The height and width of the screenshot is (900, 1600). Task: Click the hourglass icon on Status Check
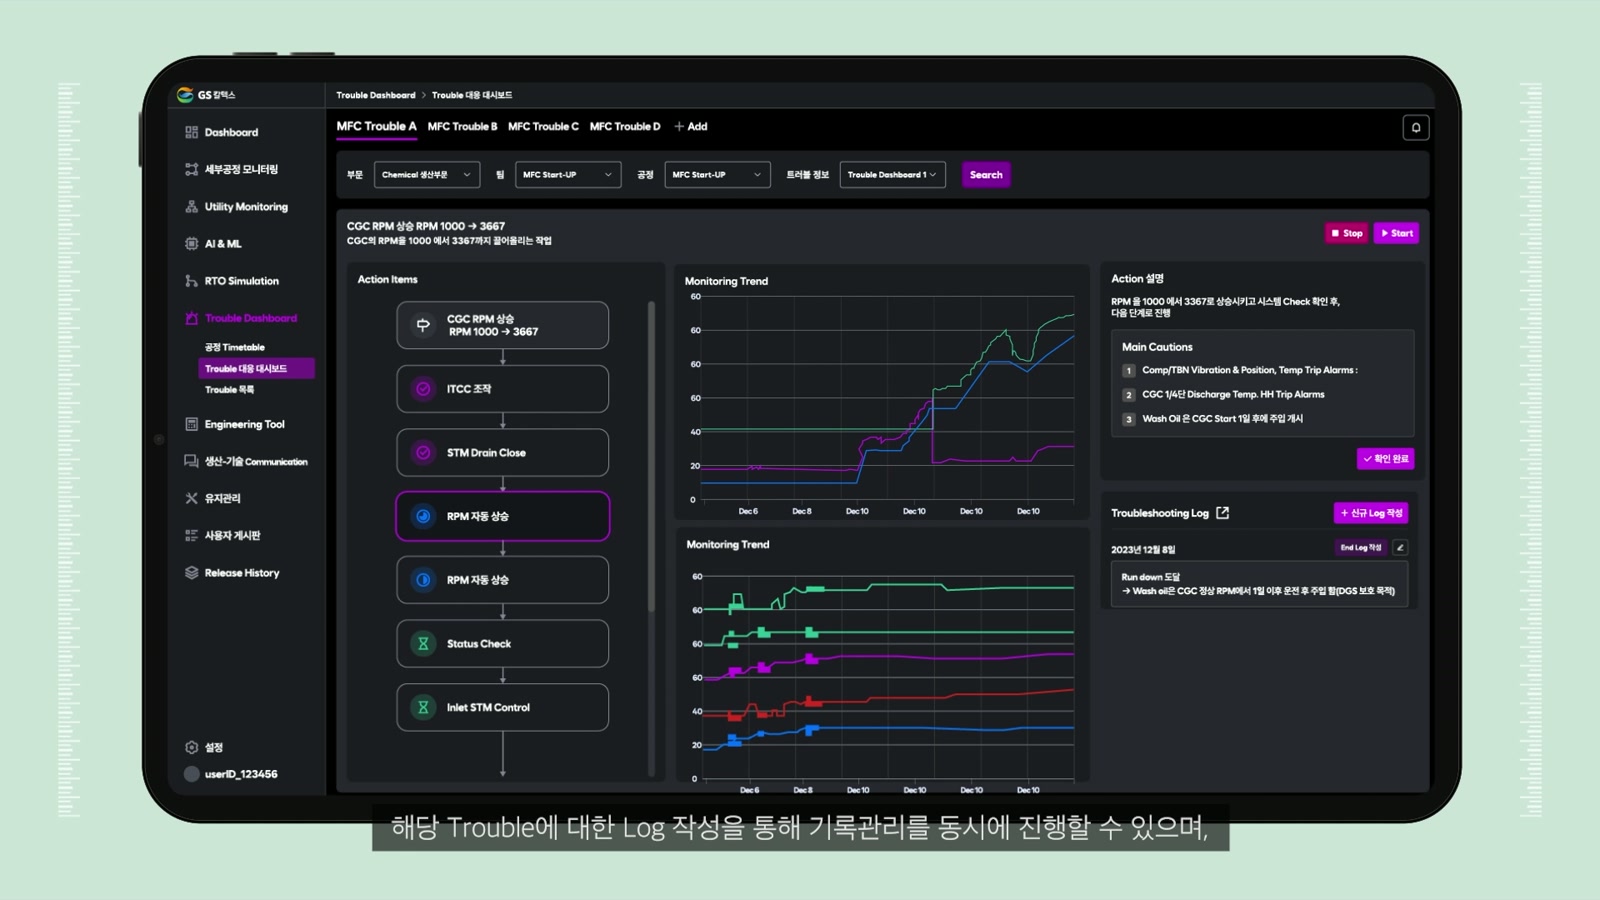pyautogui.click(x=423, y=644)
